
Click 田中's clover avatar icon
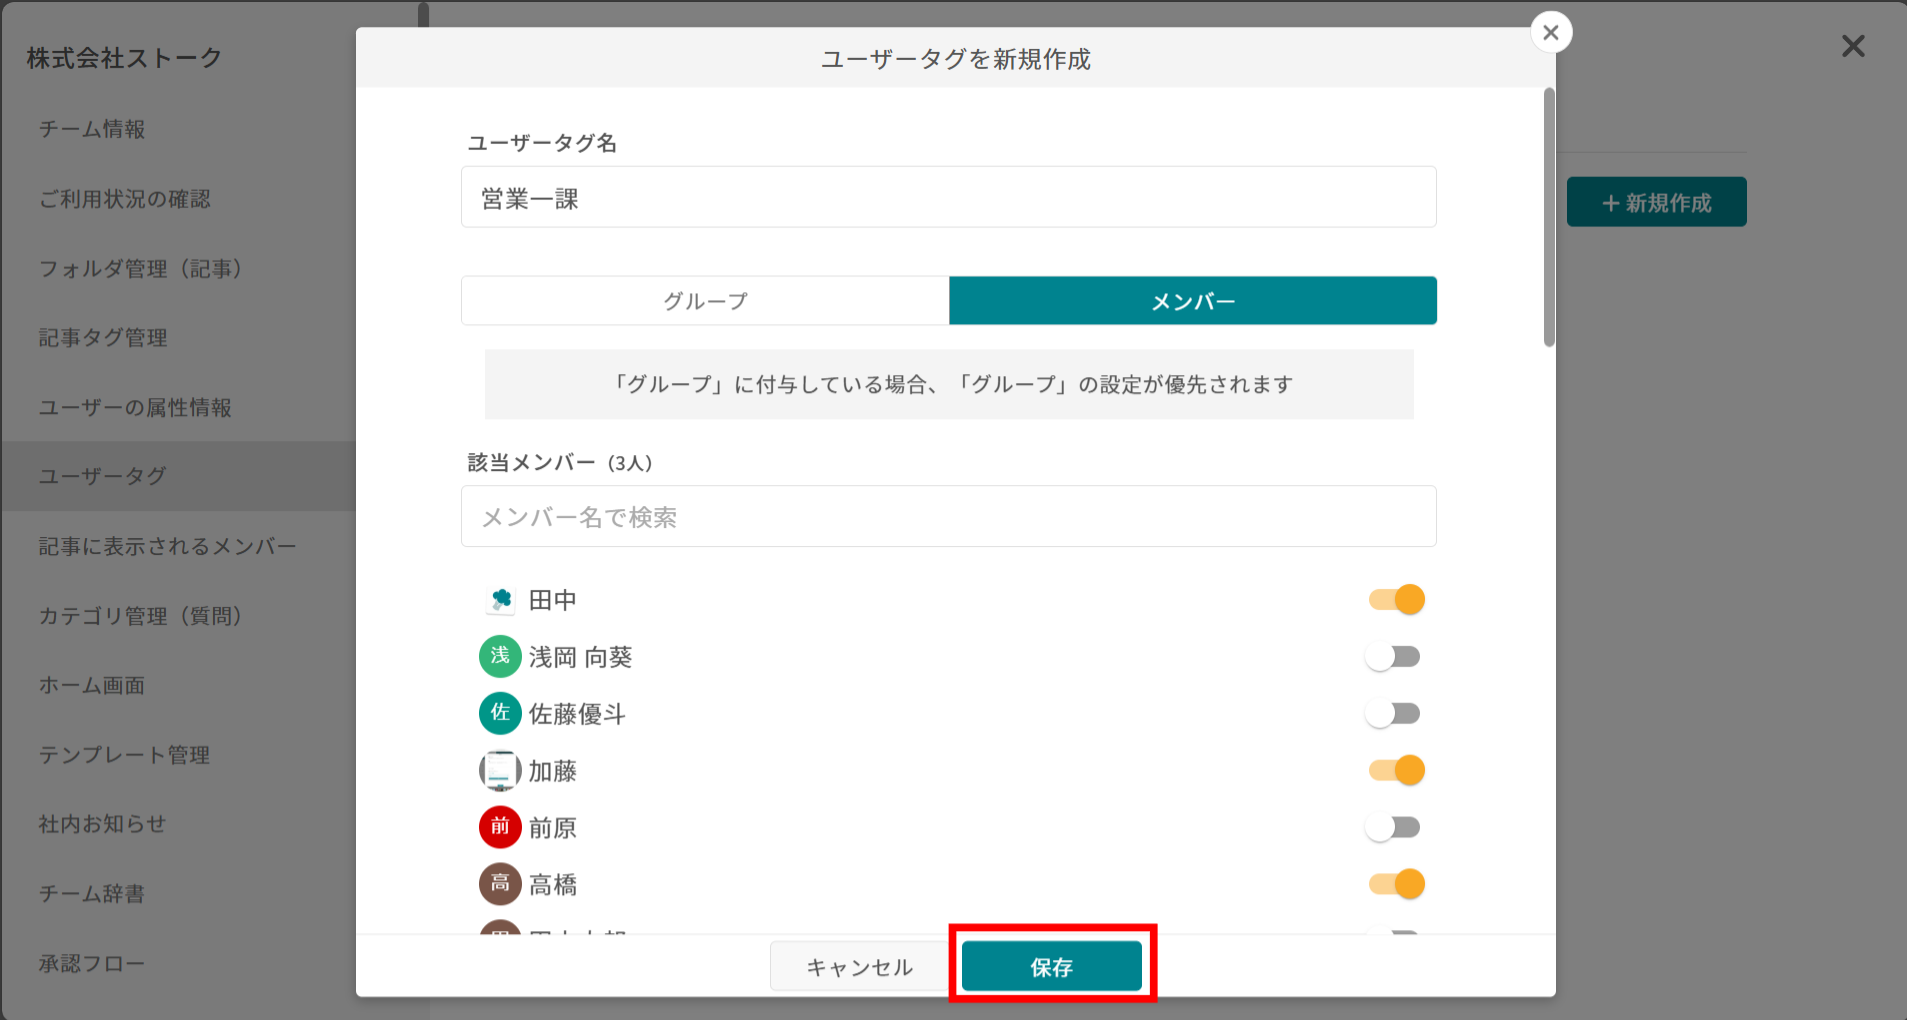point(500,599)
